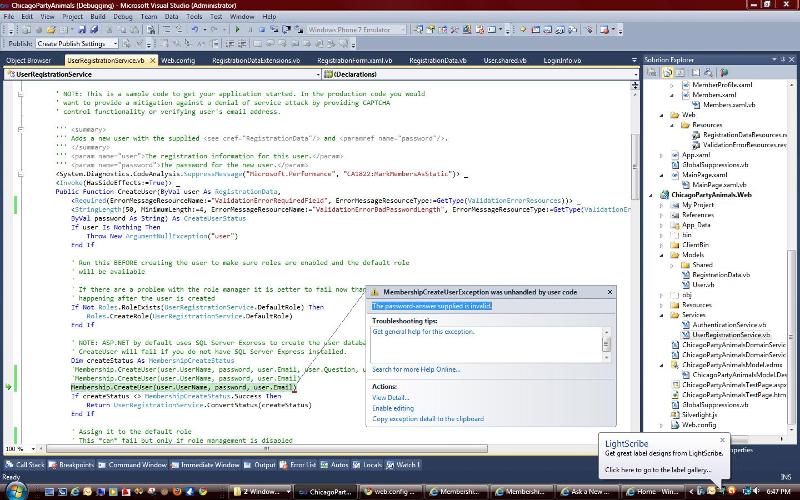800x500 pixels.
Task: Collapse the ChicagoPartyAnimals.Web project node
Action: (x=652, y=195)
